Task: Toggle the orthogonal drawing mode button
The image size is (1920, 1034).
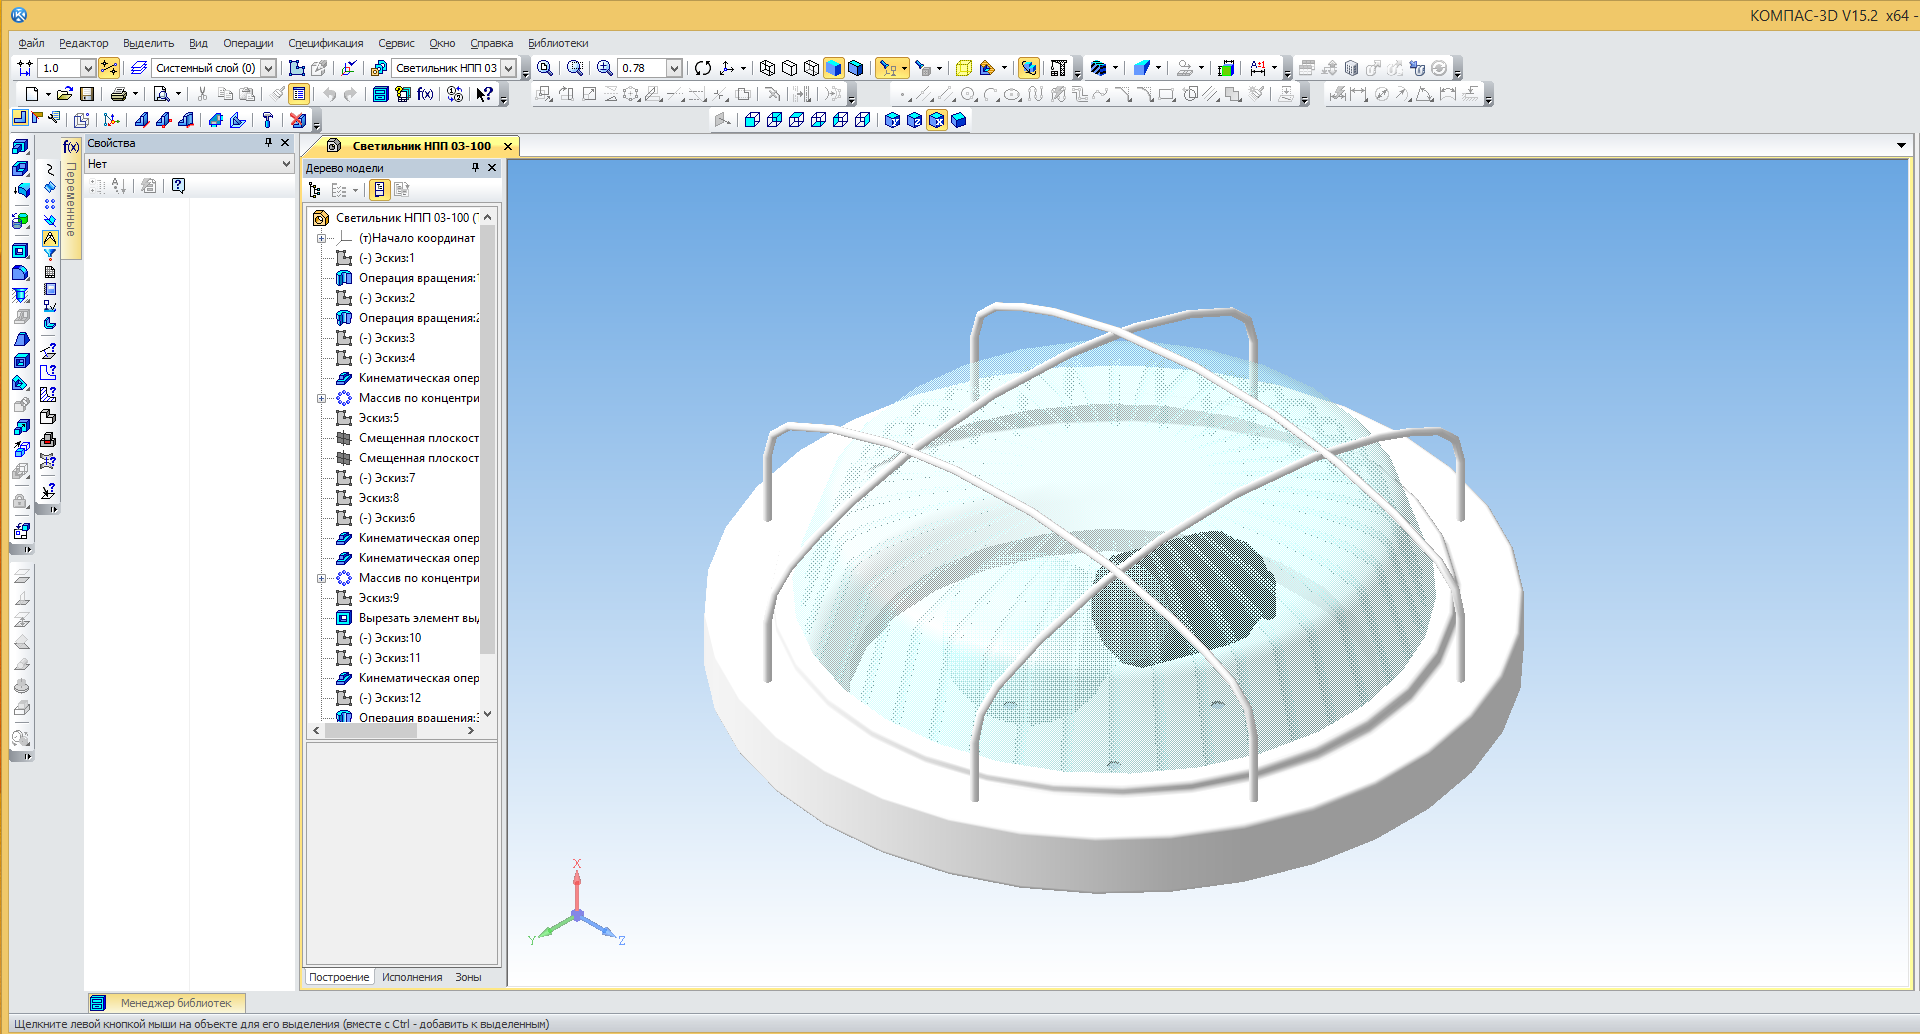Action: [109, 68]
